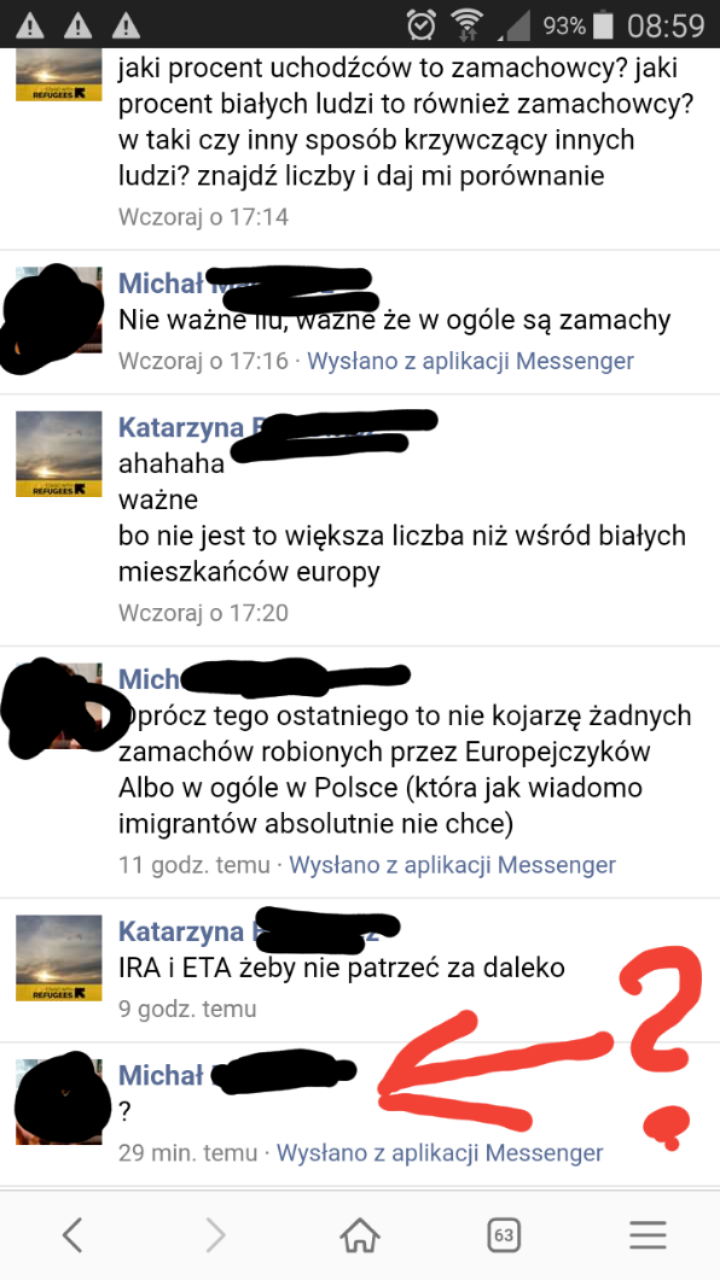
Task: Open Katarzyna's profile from ahahaha comment
Action: tap(181, 427)
